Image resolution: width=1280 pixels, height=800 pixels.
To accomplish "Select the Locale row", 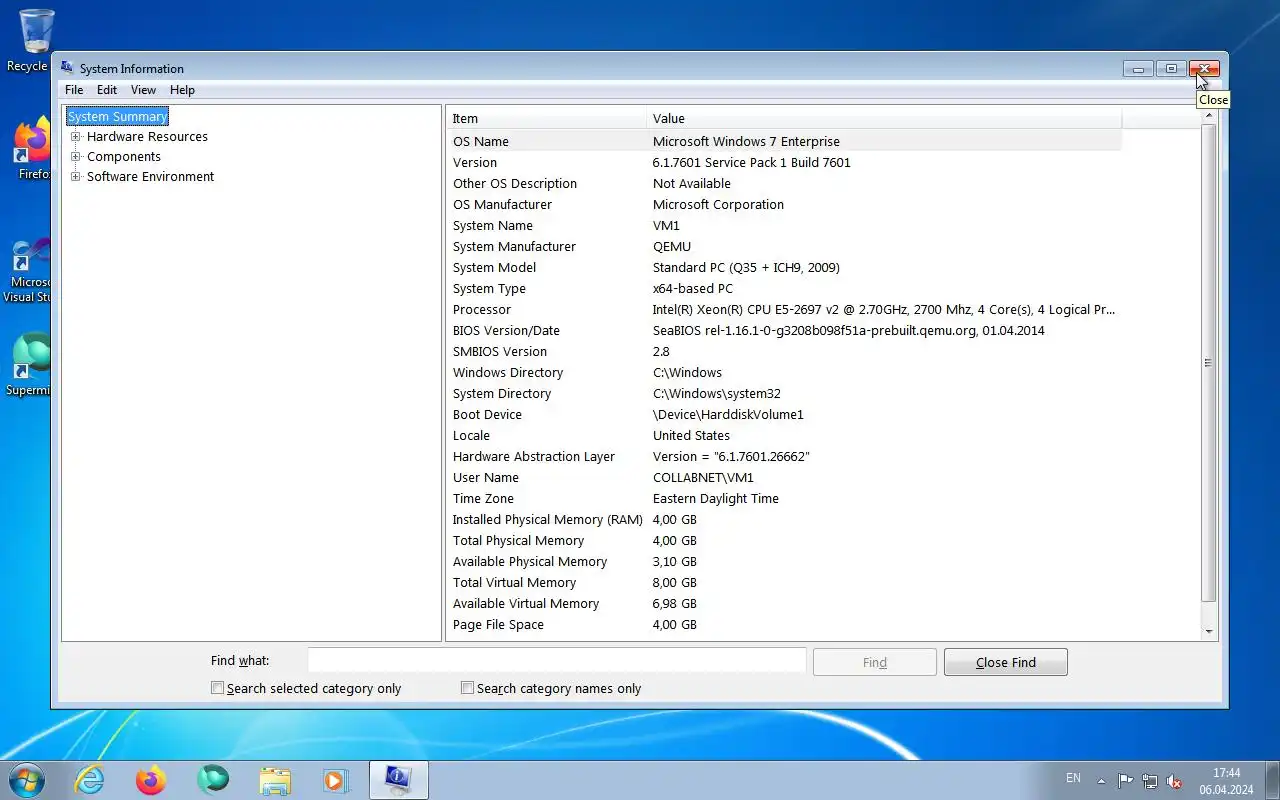I will click(784, 436).
